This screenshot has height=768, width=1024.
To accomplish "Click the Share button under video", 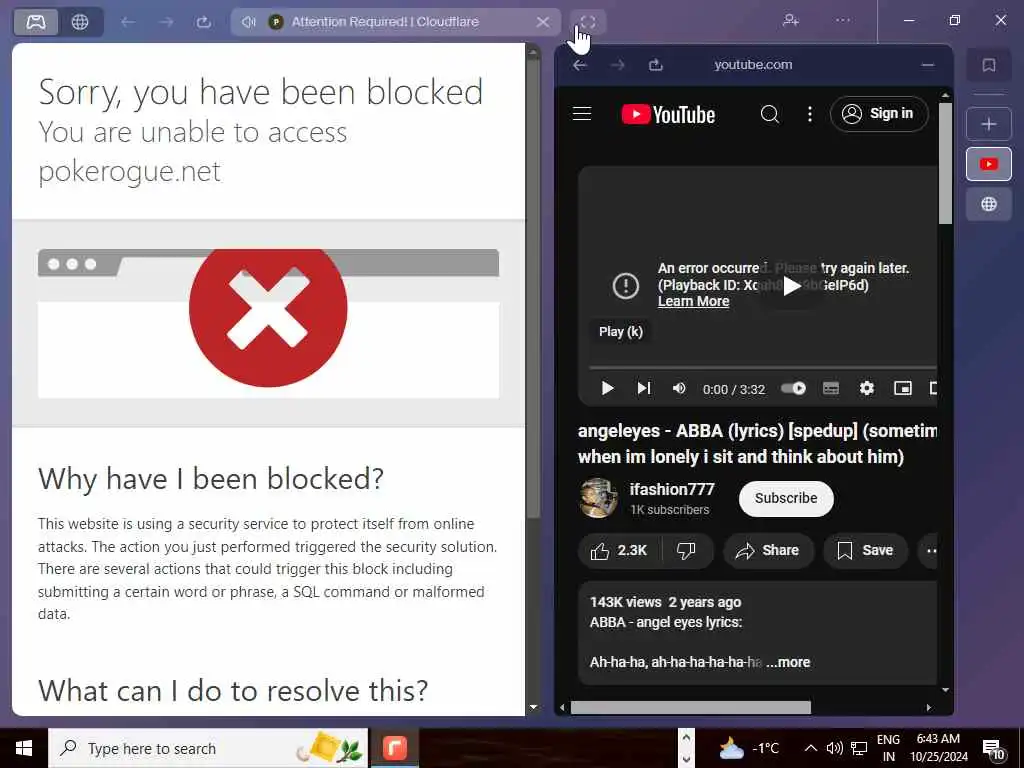I will click(x=768, y=551).
